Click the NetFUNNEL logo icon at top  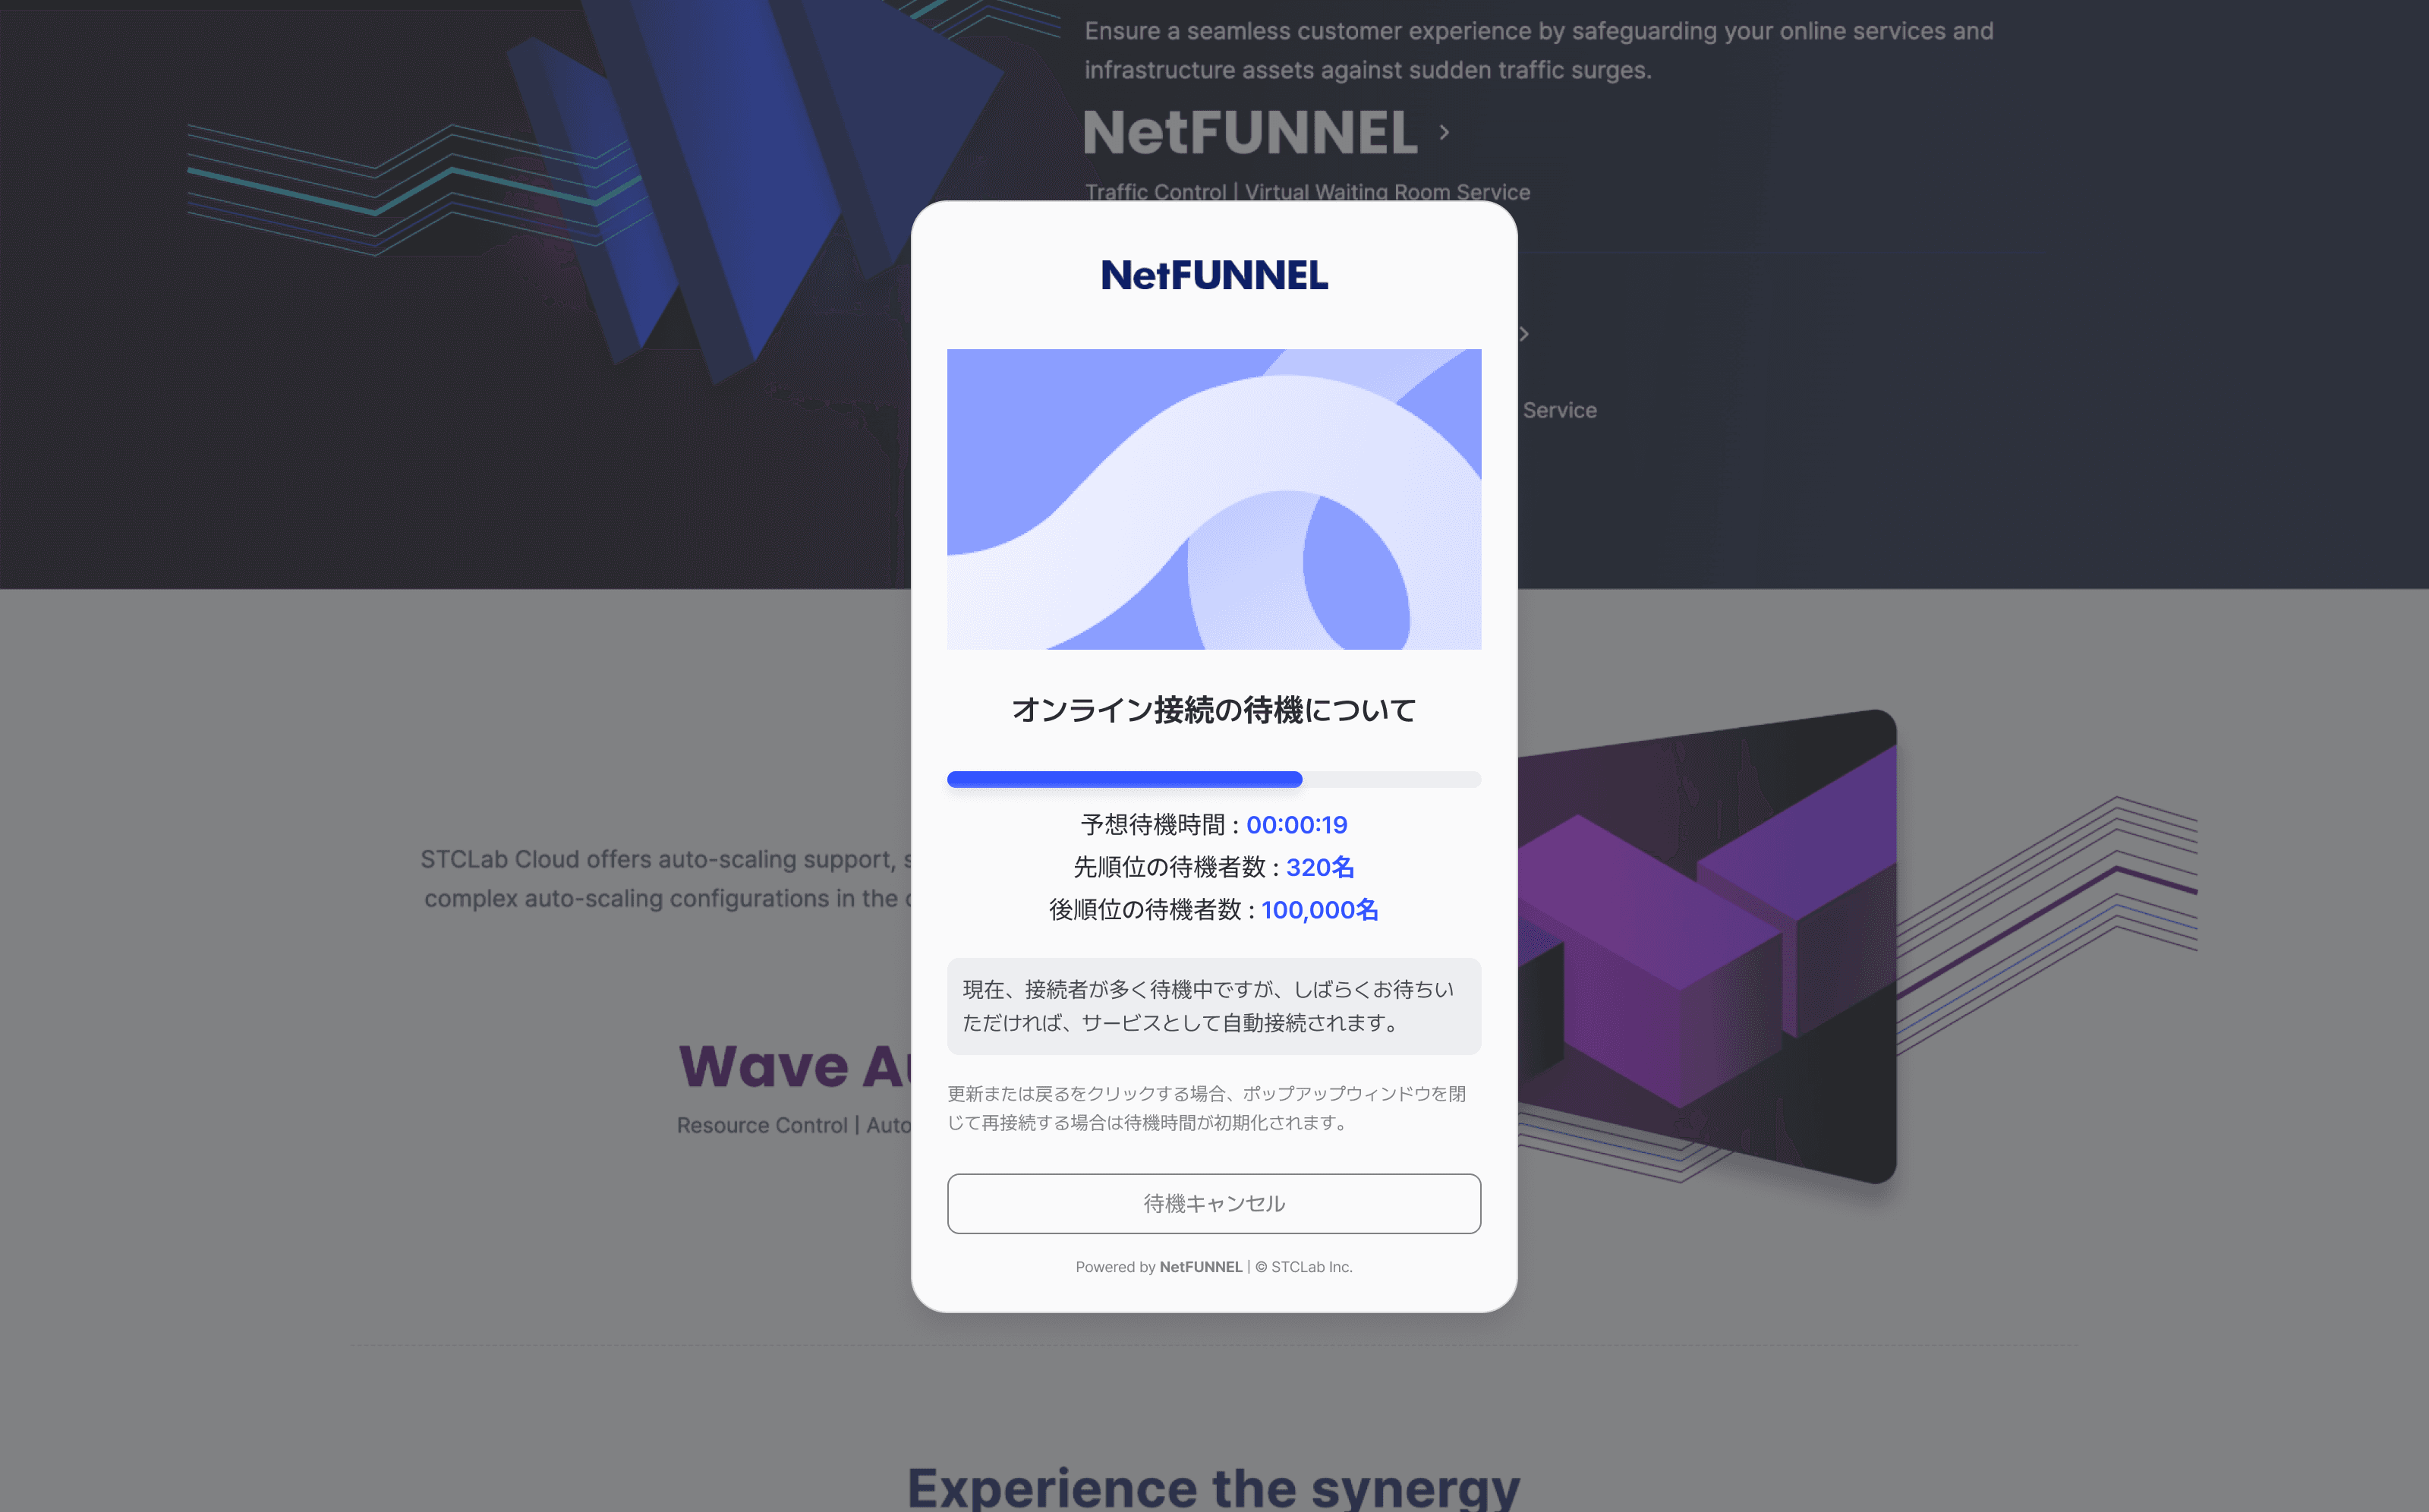click(x=1214, y=272)
